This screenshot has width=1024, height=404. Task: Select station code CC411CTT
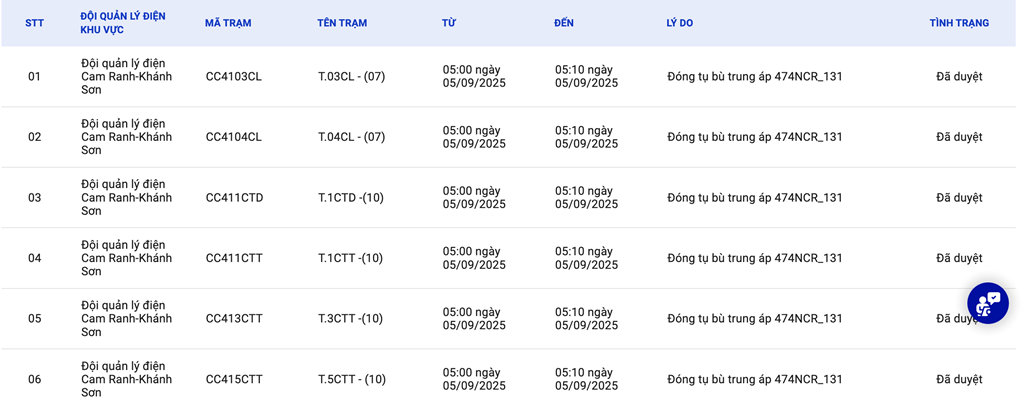[234, 258]
